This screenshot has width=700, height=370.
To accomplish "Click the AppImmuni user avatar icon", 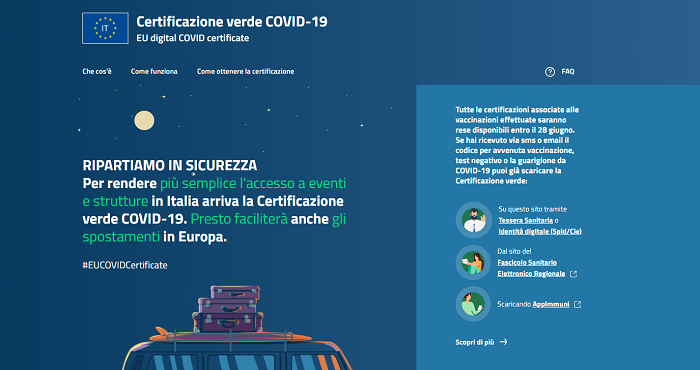I will 473,303.
